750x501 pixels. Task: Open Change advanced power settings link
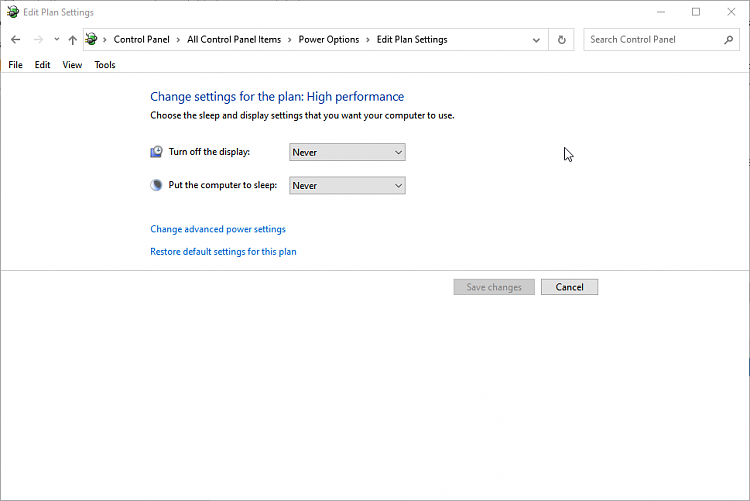click(x=218, y=229)
